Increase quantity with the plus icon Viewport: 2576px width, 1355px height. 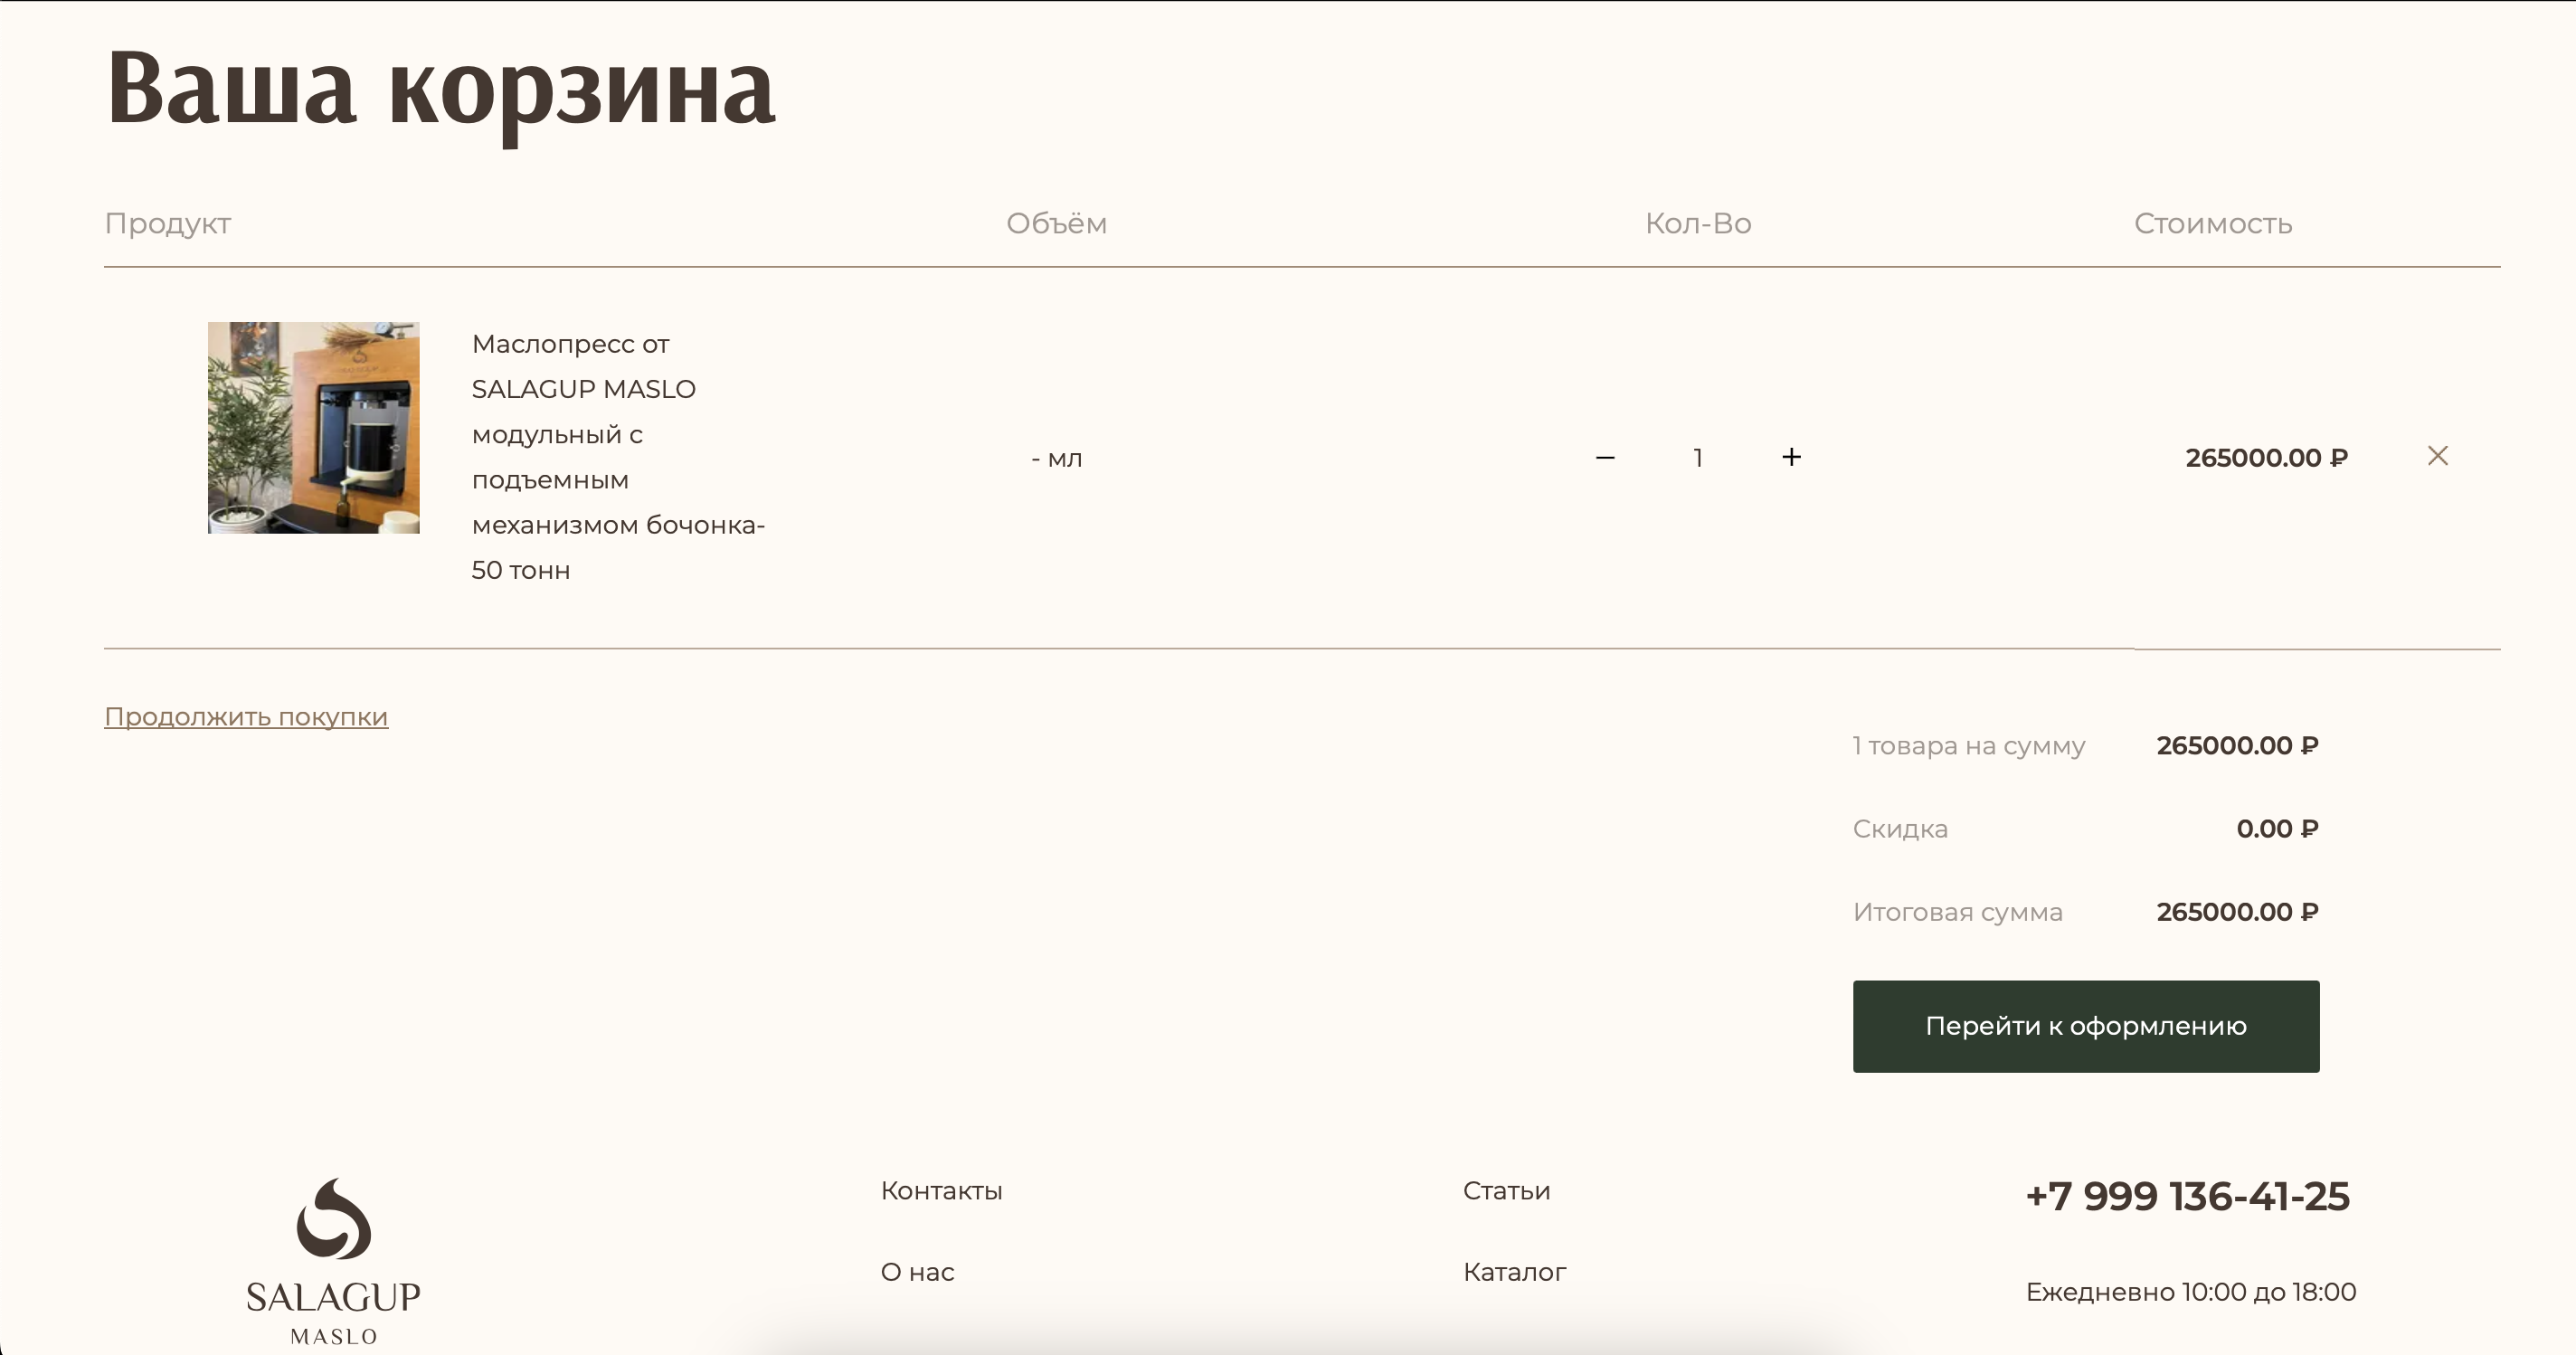[1791, 456]
